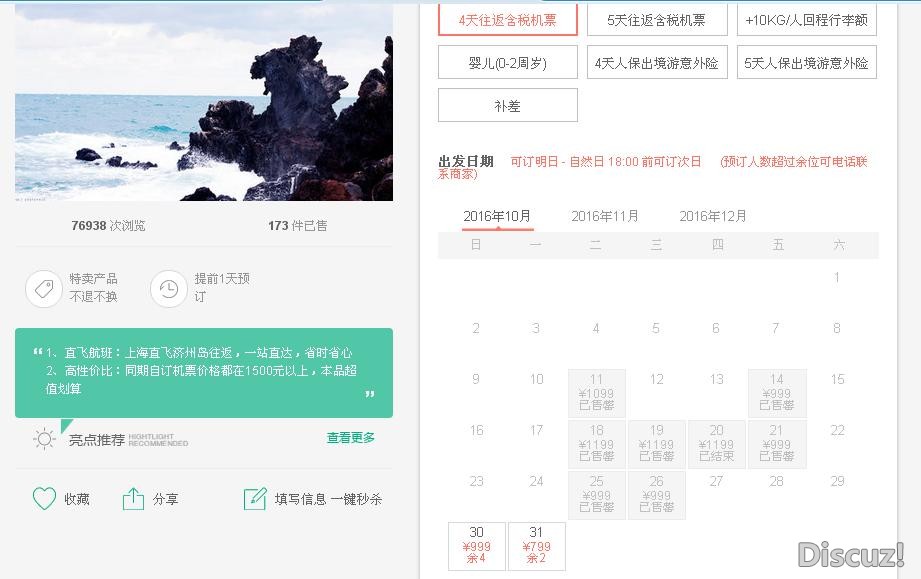This screenshot has width=921, height=579.
Task: Click the Jeju coast rock photo
Action: coord(204,102)
